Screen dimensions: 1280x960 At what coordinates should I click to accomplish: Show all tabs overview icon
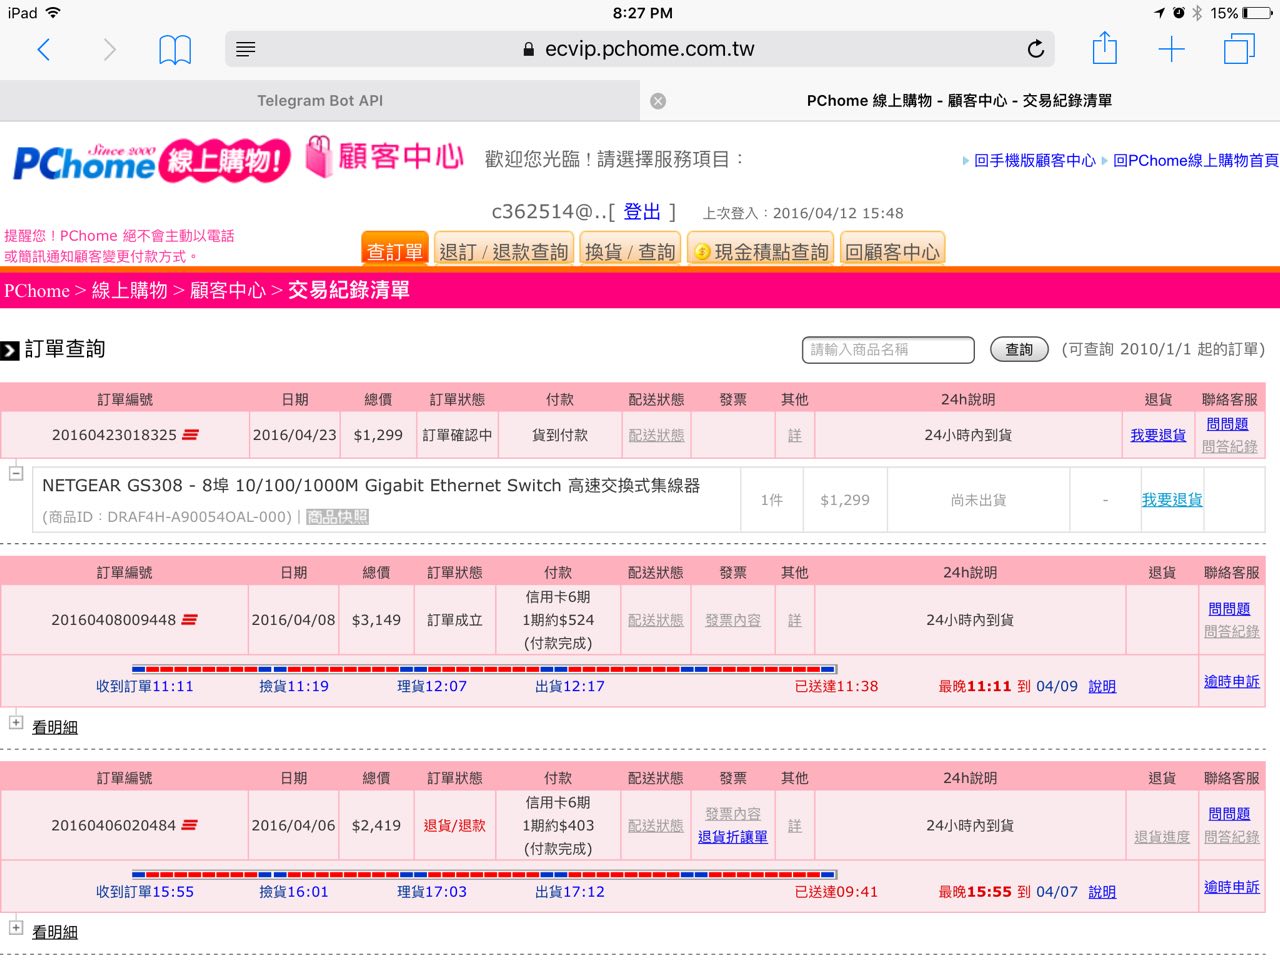tap(1239, 48)
